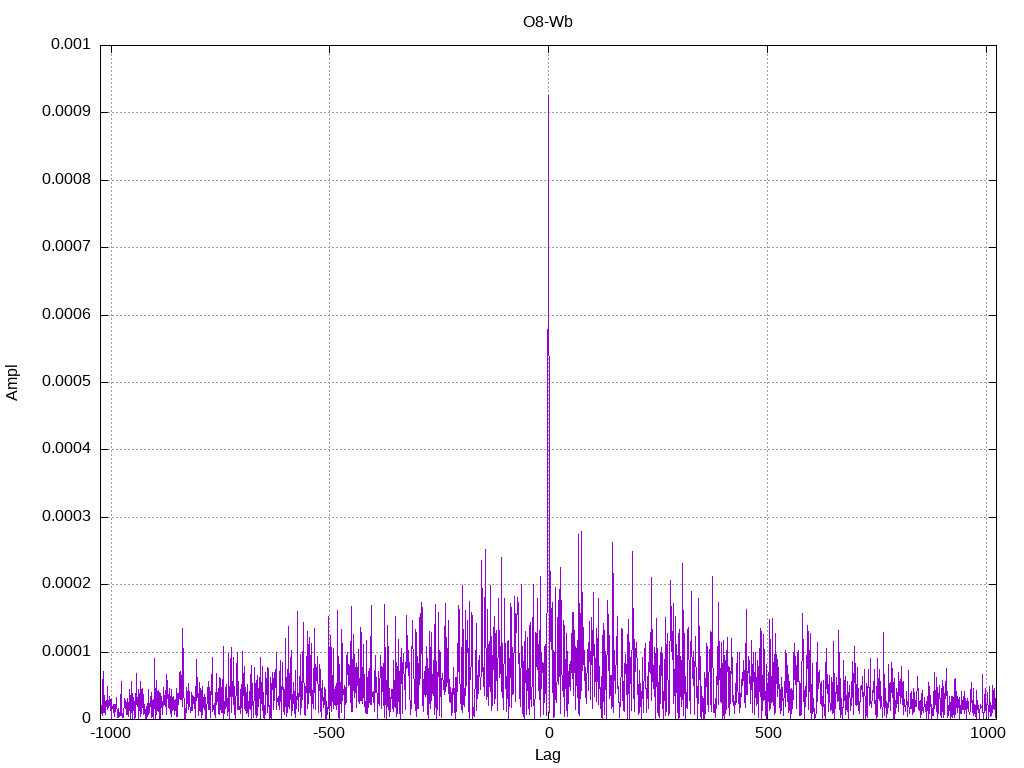Click the 0 label on the y-axis
Screen dimensions: 1024x768
point(87,718)
